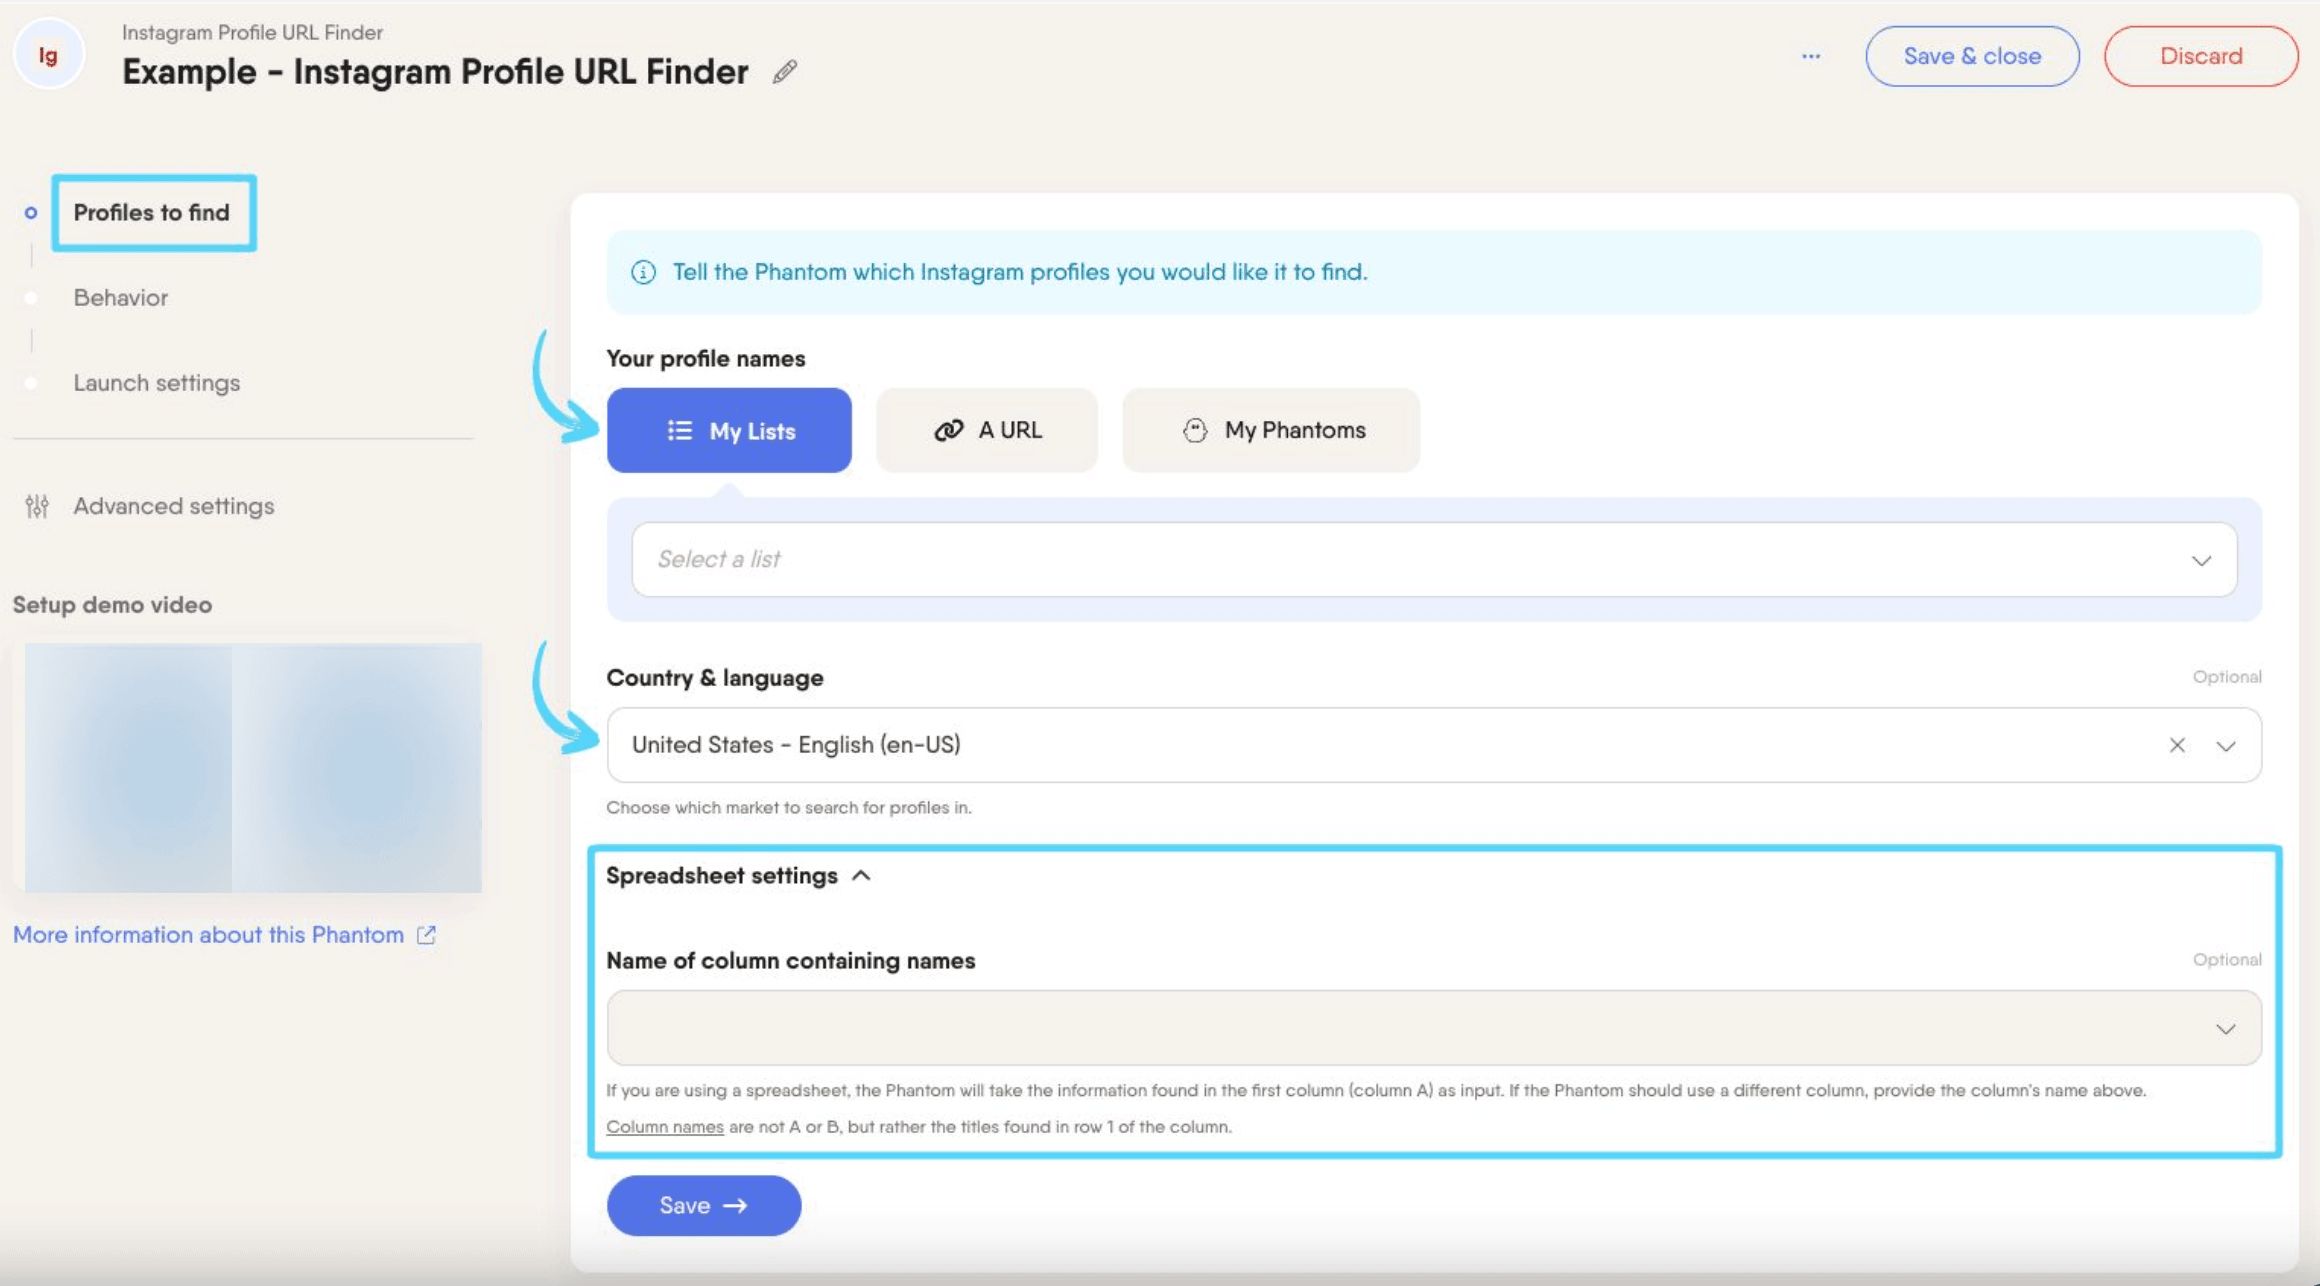The height and width of the screenshot is (1286, 2320).
Task: Click the 'Your profile names' label
Action: (706, 358)
